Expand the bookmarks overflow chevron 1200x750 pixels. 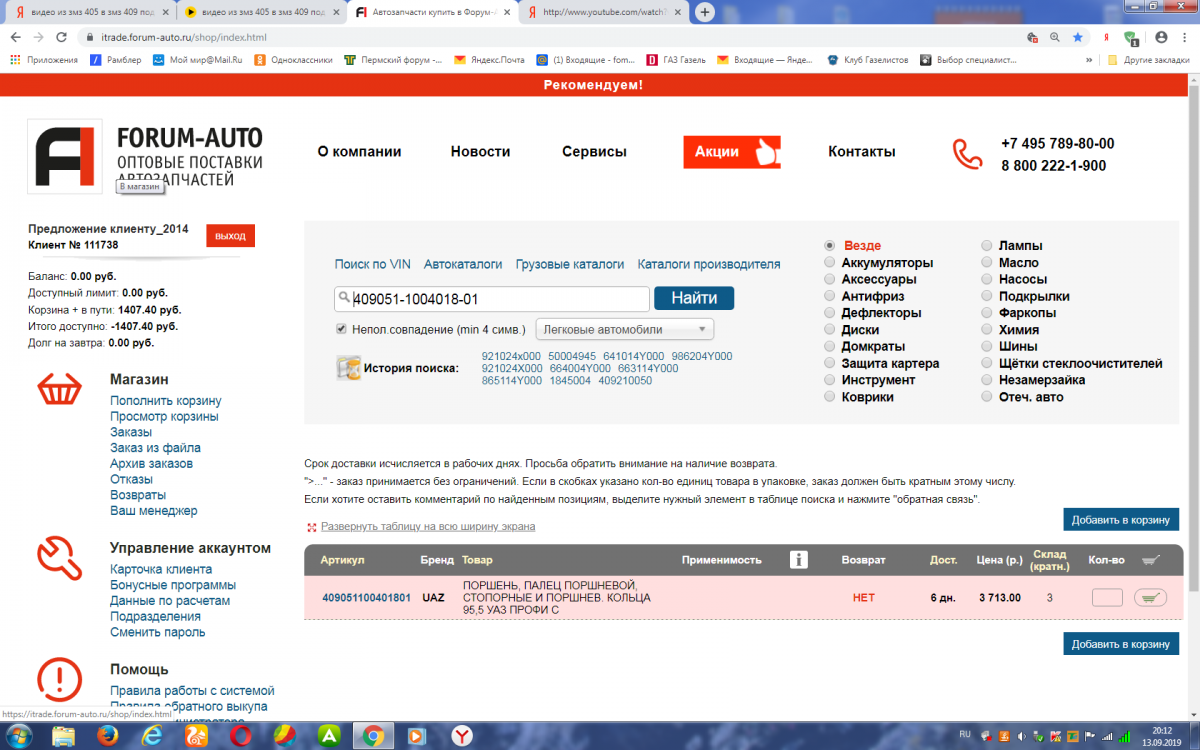click(x=1089, y=60)
